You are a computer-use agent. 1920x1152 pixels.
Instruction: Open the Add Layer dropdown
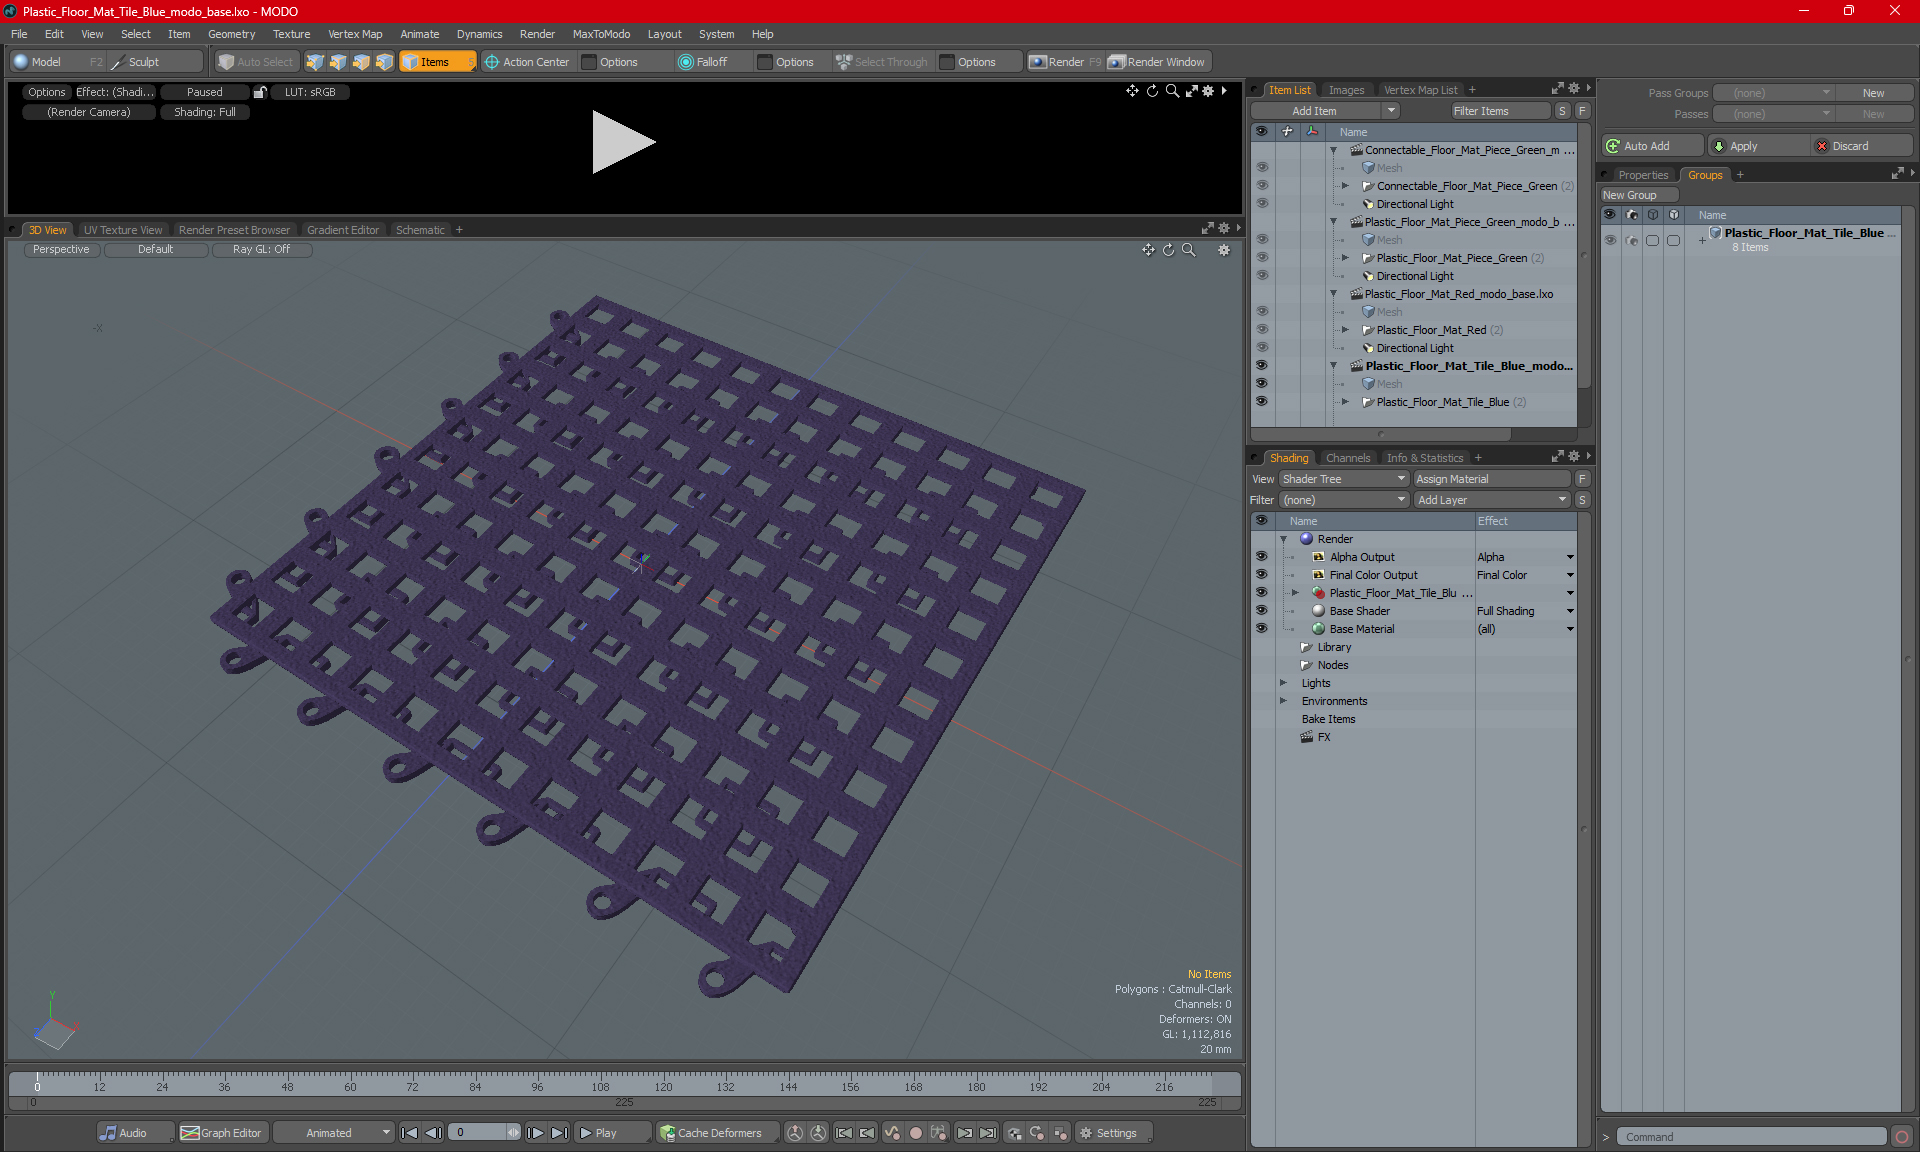coord(1491,500)
